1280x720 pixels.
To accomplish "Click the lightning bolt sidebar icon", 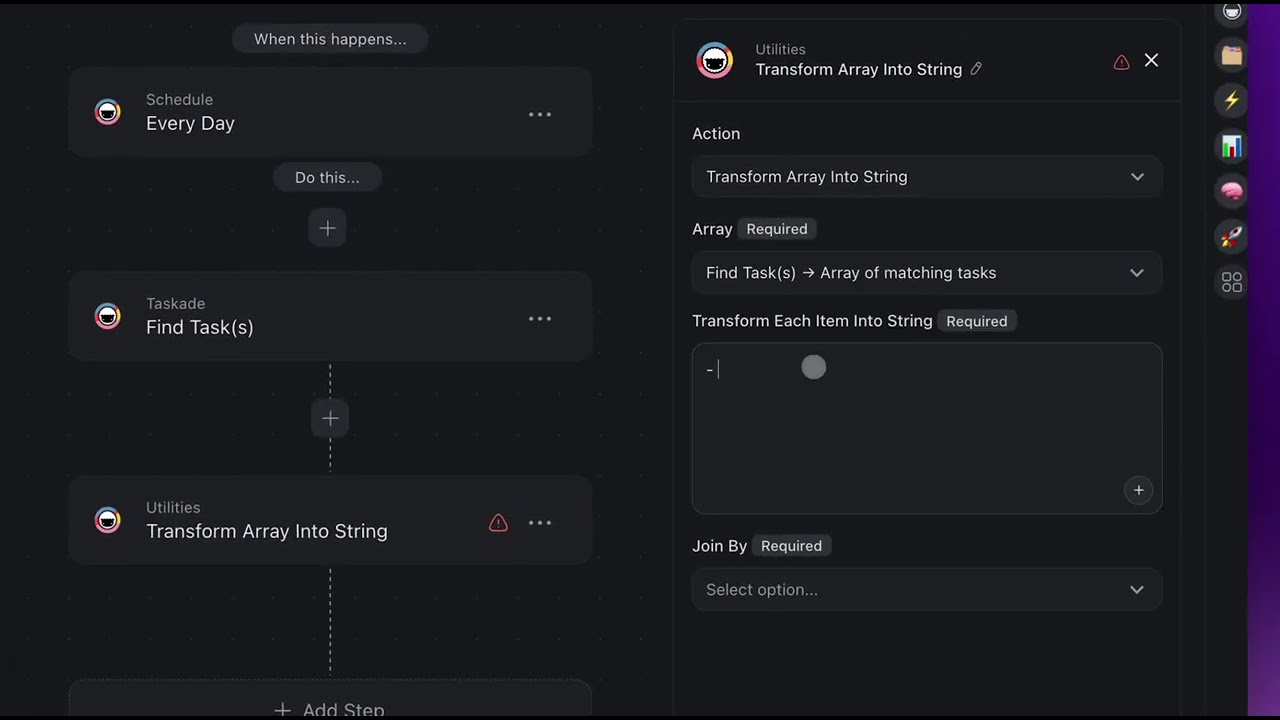I will (x=1232, y=101).
